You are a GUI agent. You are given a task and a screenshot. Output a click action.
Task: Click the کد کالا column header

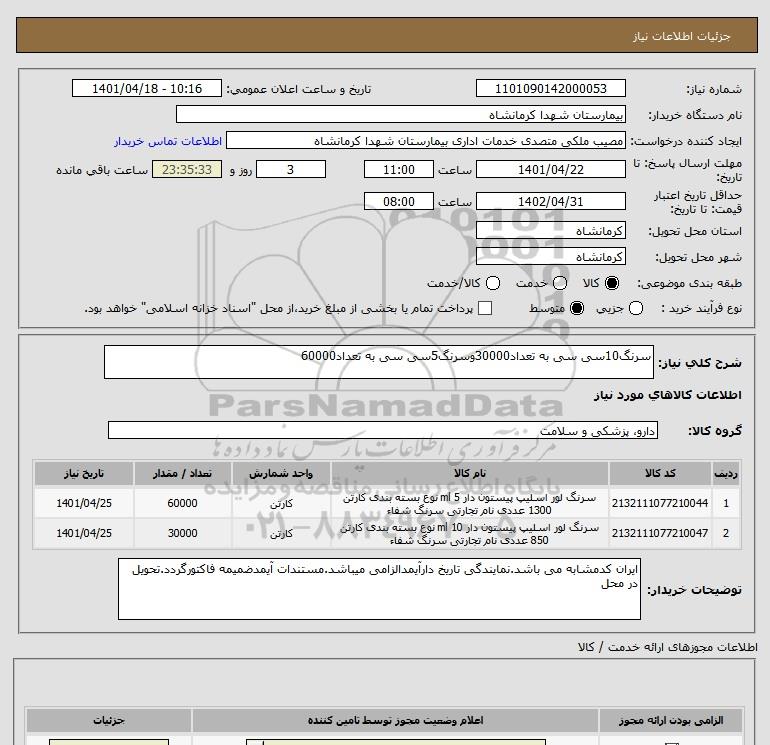pos(660,473)
